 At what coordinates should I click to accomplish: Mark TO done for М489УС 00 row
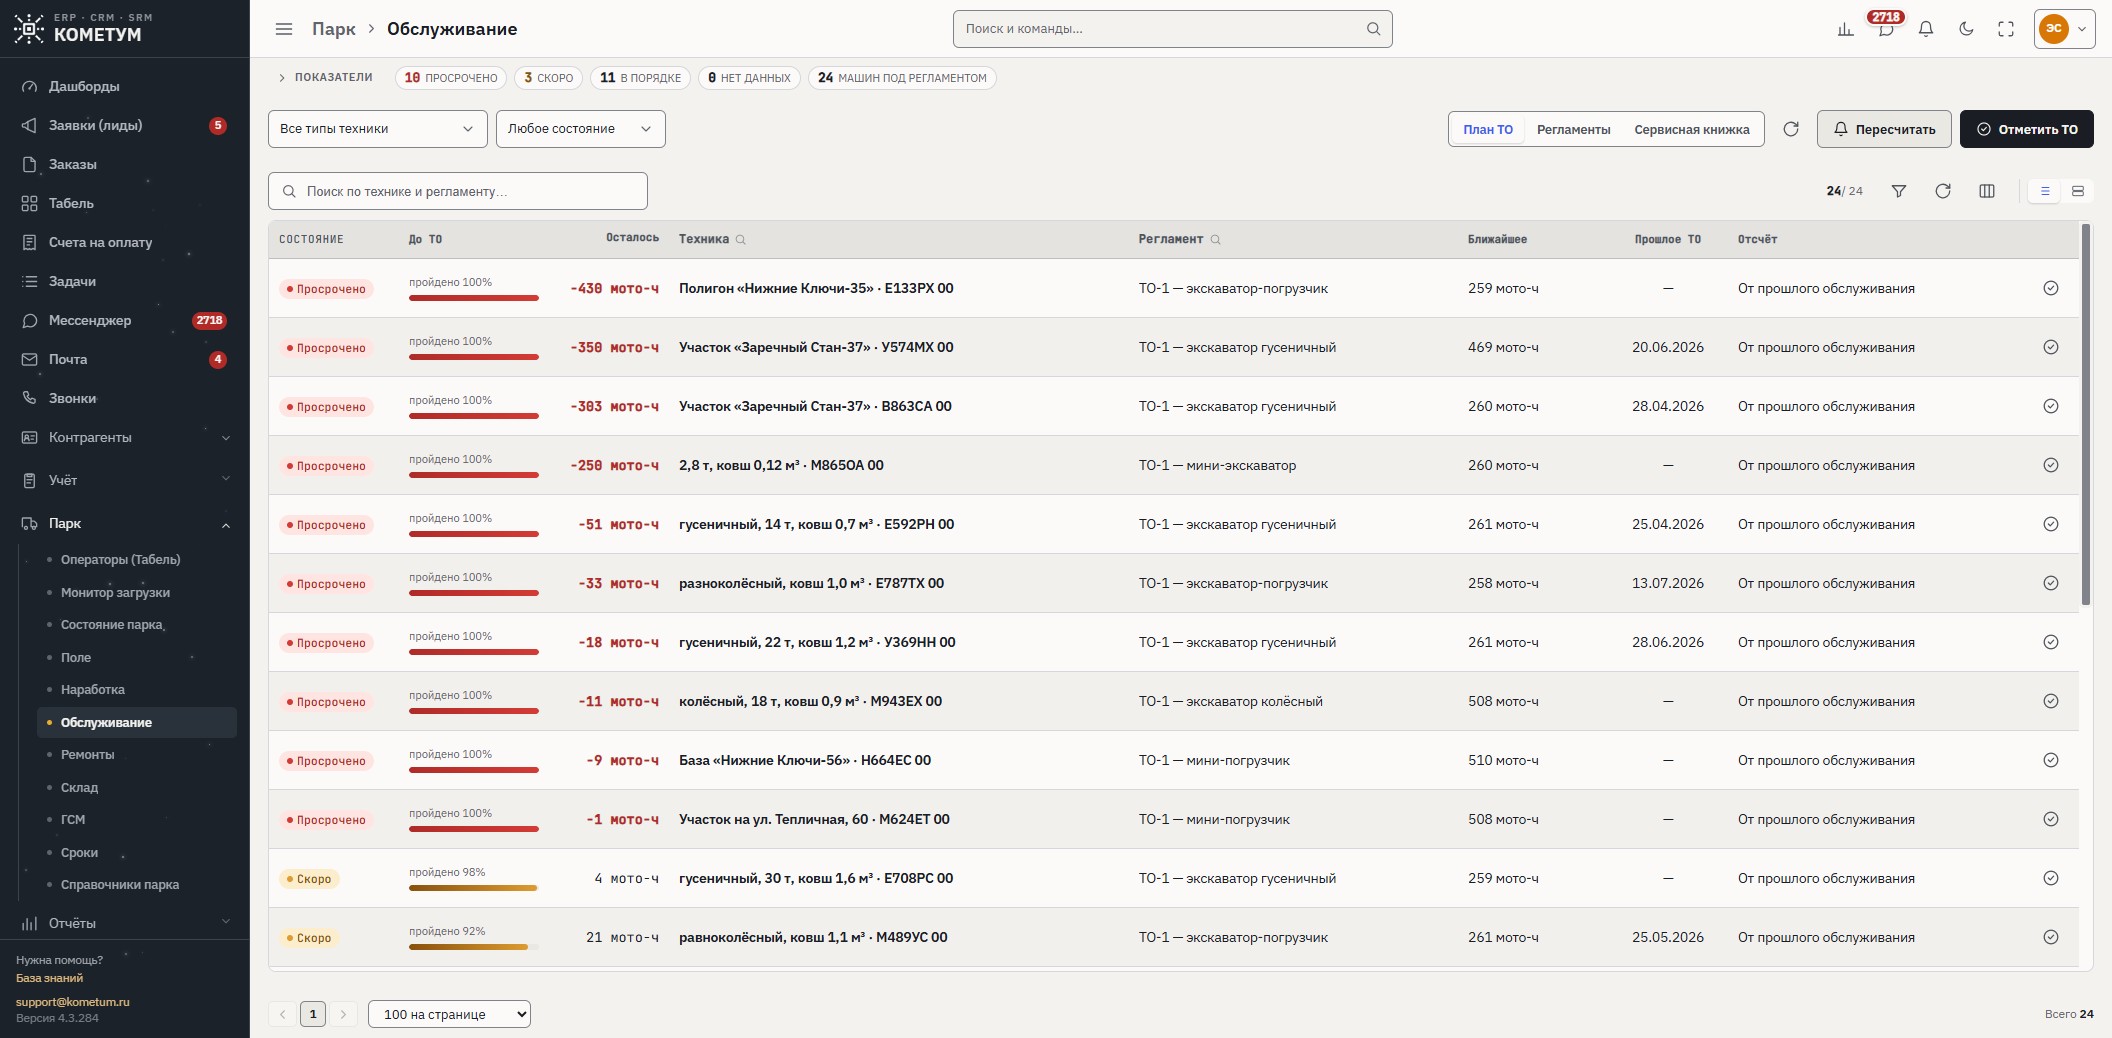(2051, 937)
